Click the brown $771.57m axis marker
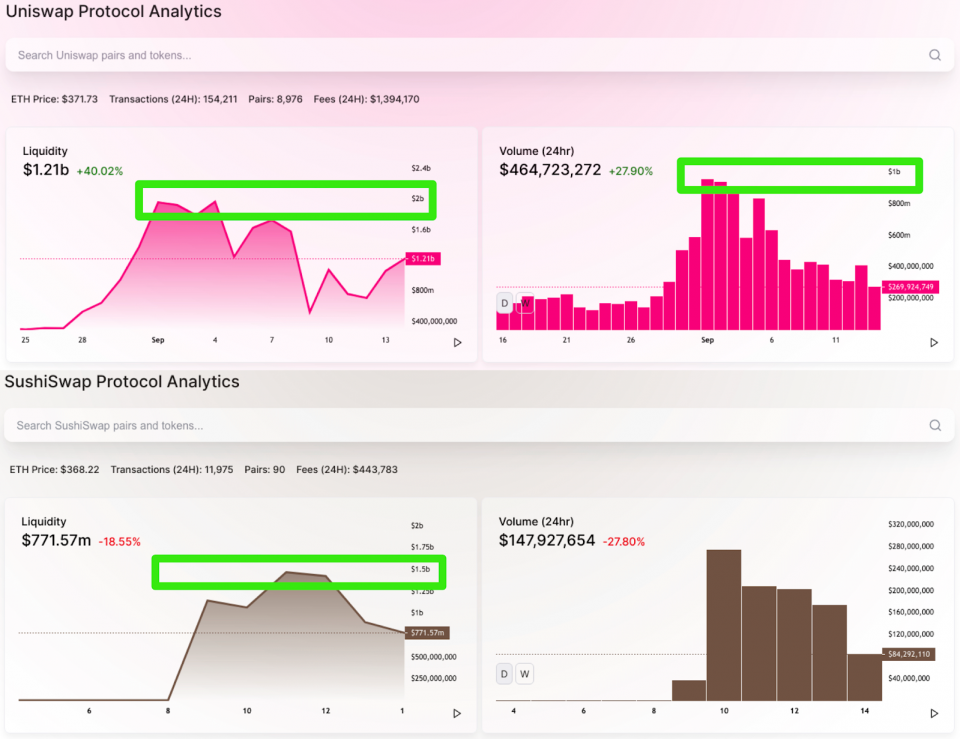 click(427, 632)
